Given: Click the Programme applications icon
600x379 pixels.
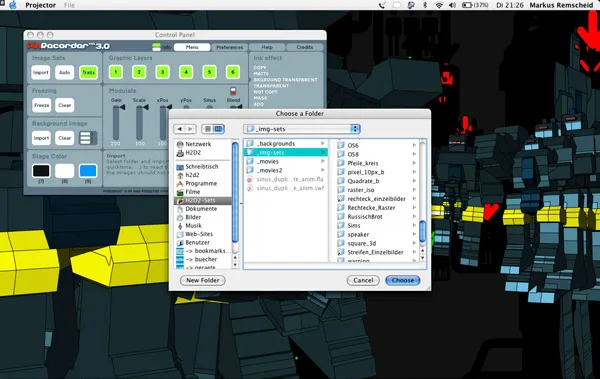Looking at the screenshot, I should [180, 184].
